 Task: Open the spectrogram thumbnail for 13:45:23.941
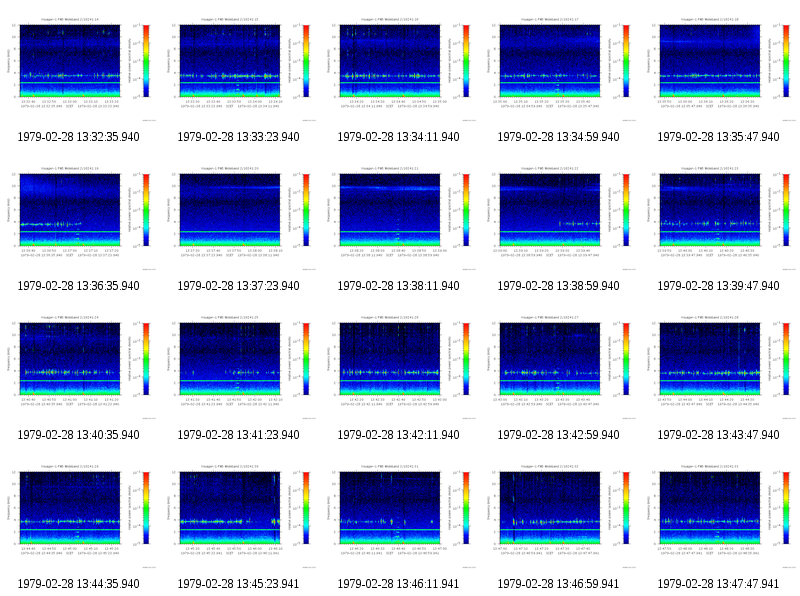pyautogui.click(x=238, y=516)
